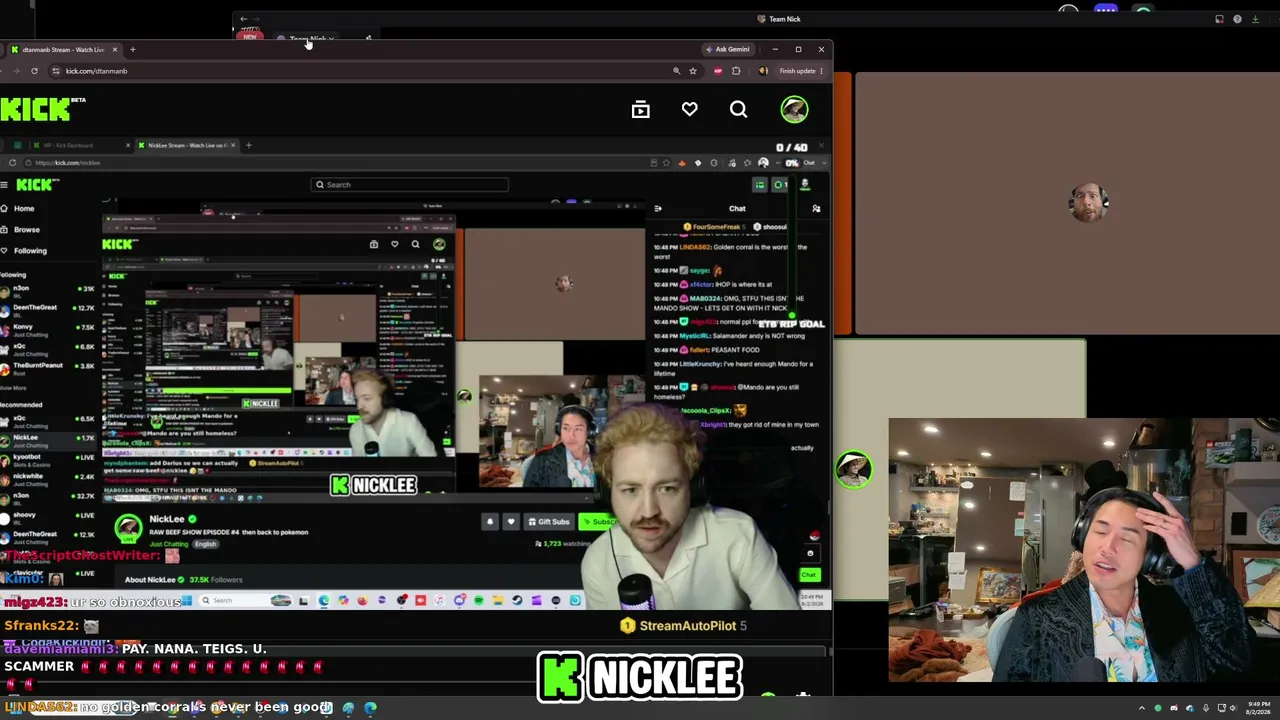Click the small Kick logo beside the hamburger menu
This screenshot has width=1280, height=720.
pyautogui.click(x=38, y=185)
